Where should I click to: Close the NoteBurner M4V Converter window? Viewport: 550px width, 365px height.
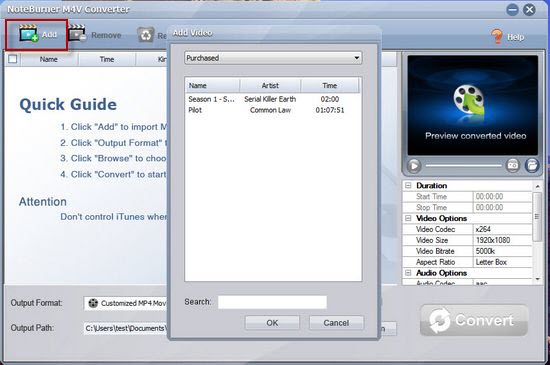529,9
